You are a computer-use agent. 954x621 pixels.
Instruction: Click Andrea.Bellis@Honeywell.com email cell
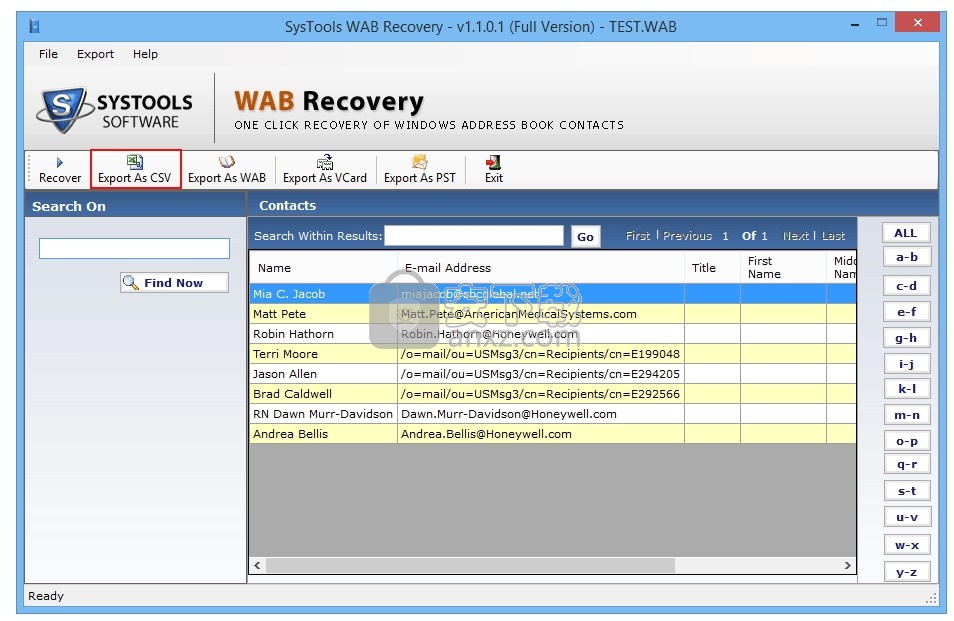541,434
